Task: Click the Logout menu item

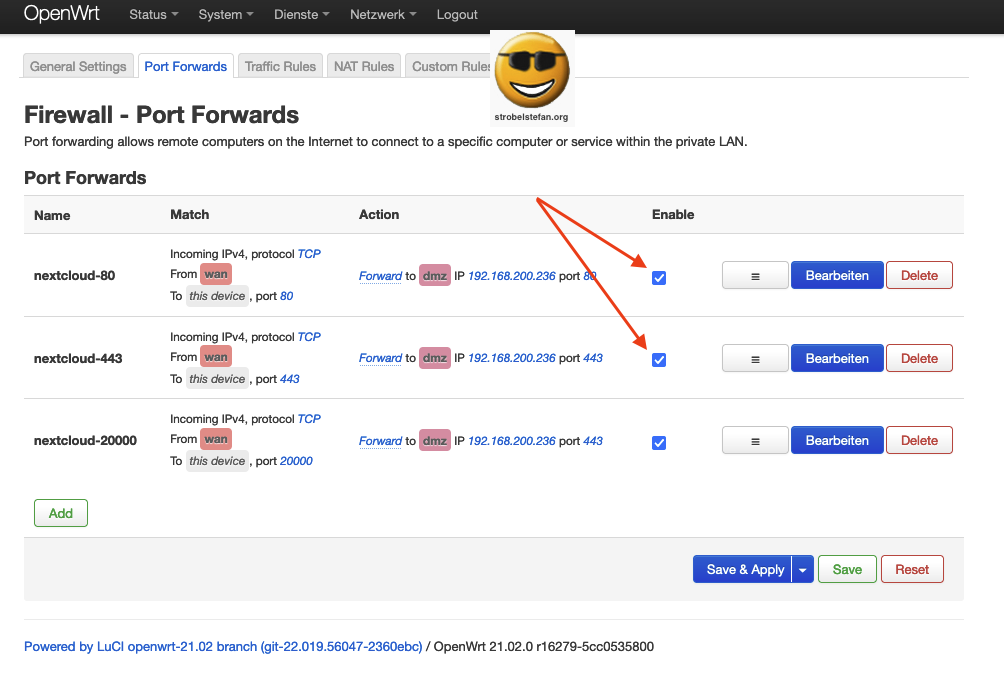Action: click(x=457, y=14)
